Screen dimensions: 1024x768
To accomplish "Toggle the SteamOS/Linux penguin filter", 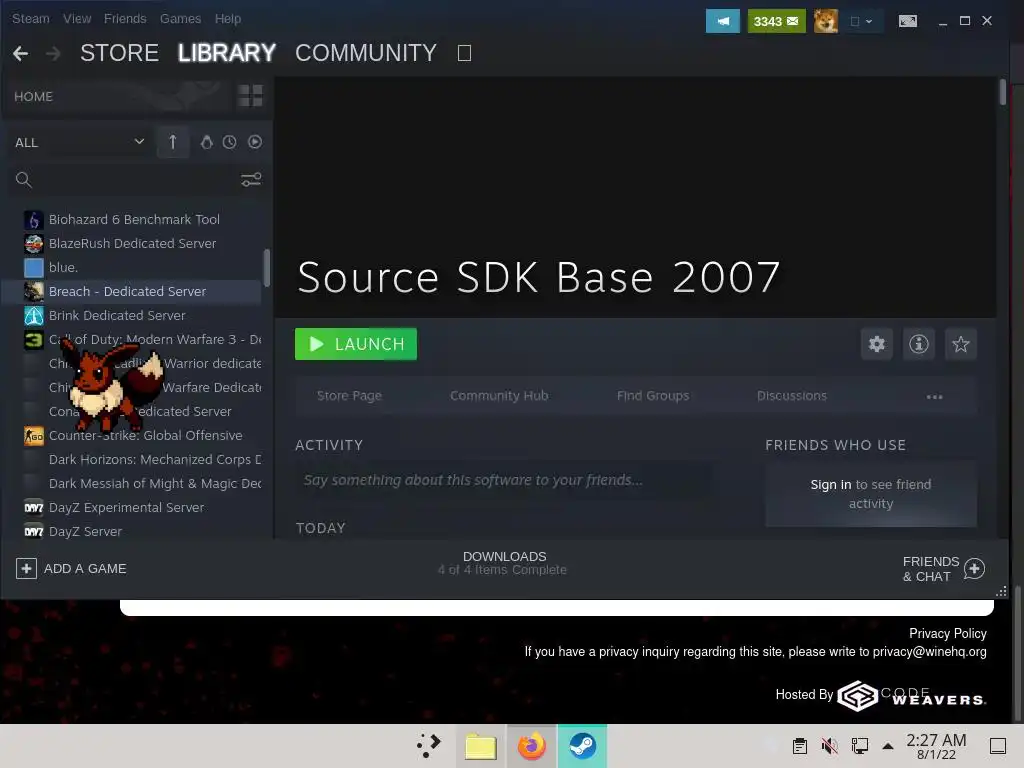I will [x=206, y=142].
